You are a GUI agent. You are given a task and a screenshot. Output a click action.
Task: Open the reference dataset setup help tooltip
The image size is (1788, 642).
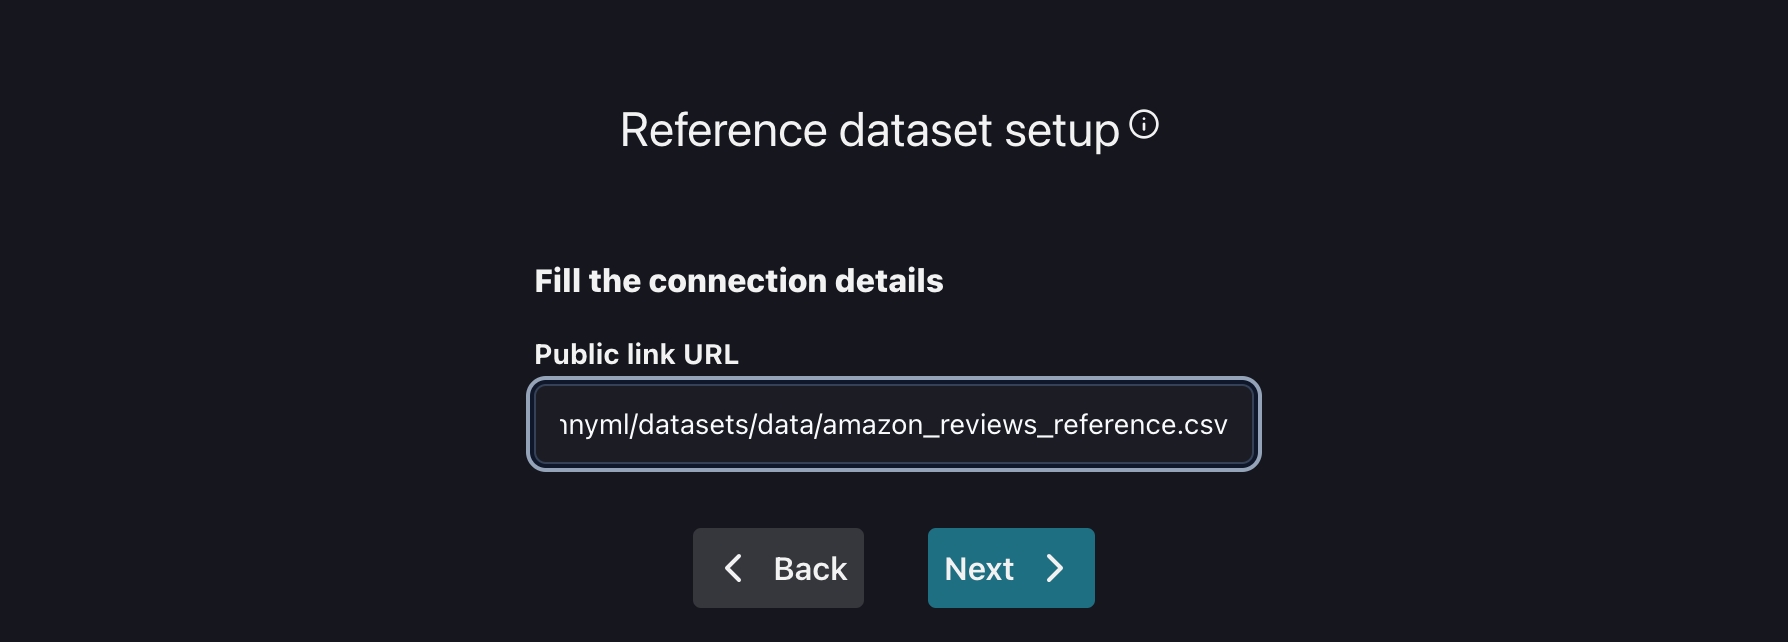pyautogui.click(x=1144, y=125)
